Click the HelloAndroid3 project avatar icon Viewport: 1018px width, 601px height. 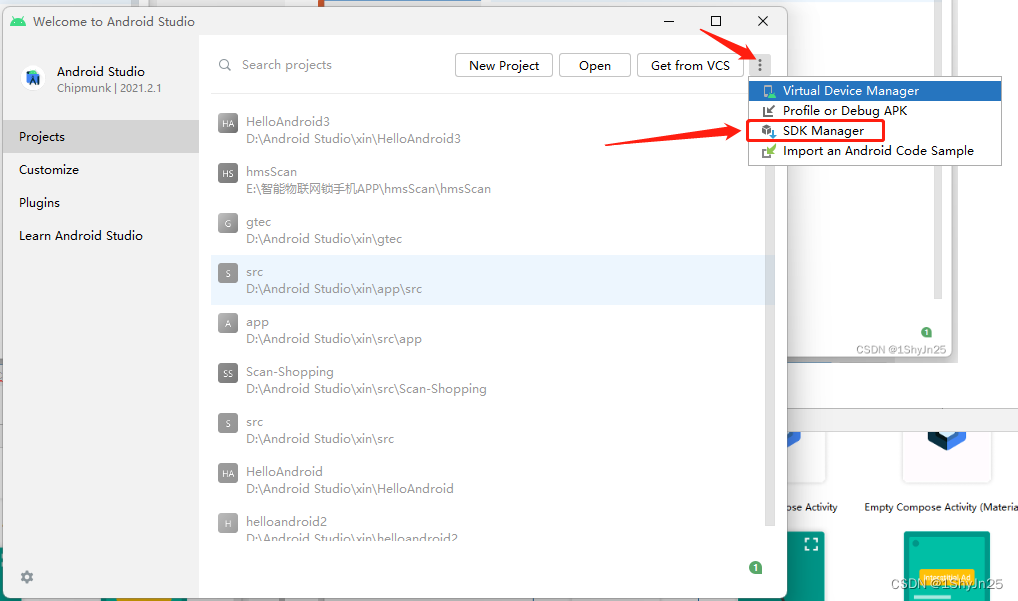pos(227,122)
